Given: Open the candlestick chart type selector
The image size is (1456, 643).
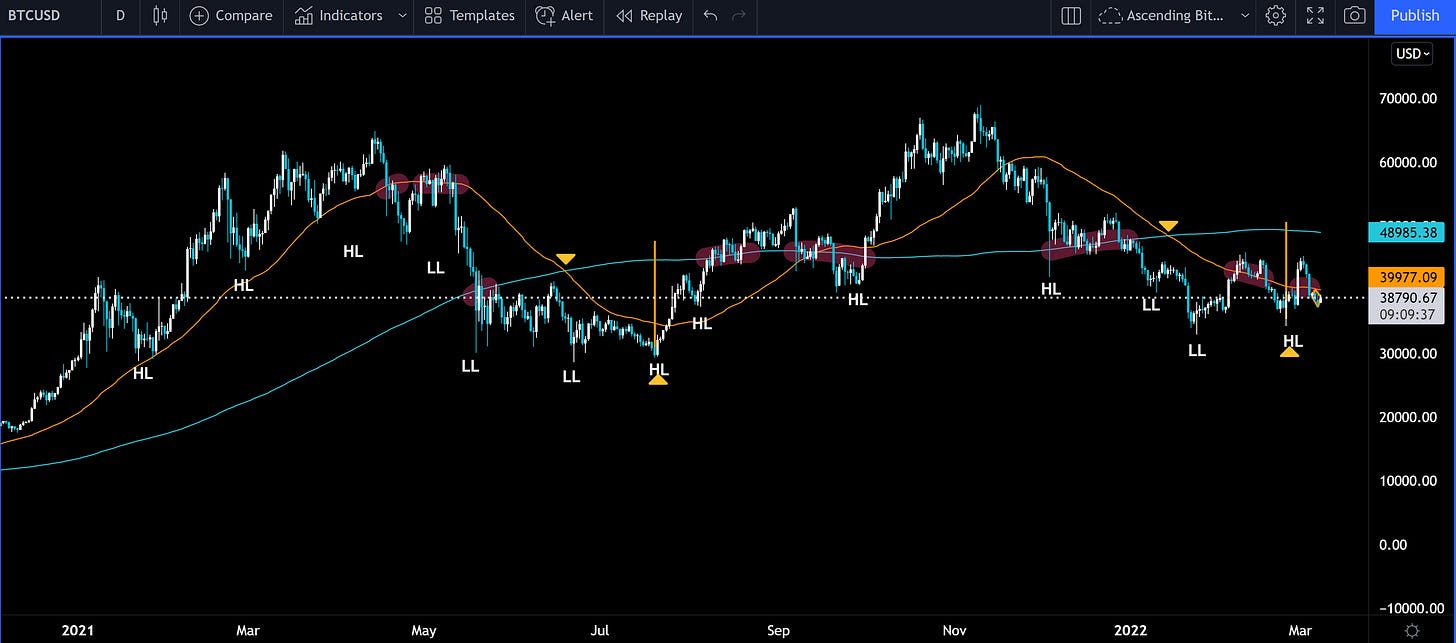Looking at the screenshot, I should pyautogui.click(x=160, y=15).
